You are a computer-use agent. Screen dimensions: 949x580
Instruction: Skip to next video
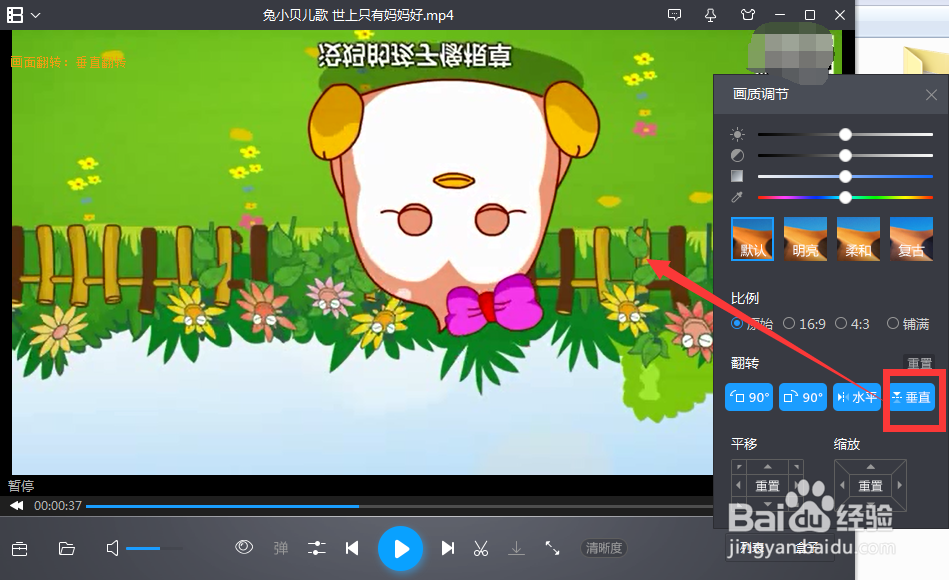[448, 549]
